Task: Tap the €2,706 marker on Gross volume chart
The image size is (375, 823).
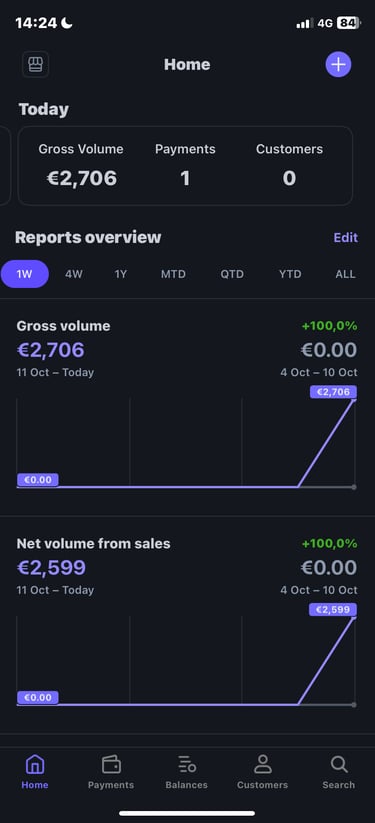Action: click(x=334, y=392)
